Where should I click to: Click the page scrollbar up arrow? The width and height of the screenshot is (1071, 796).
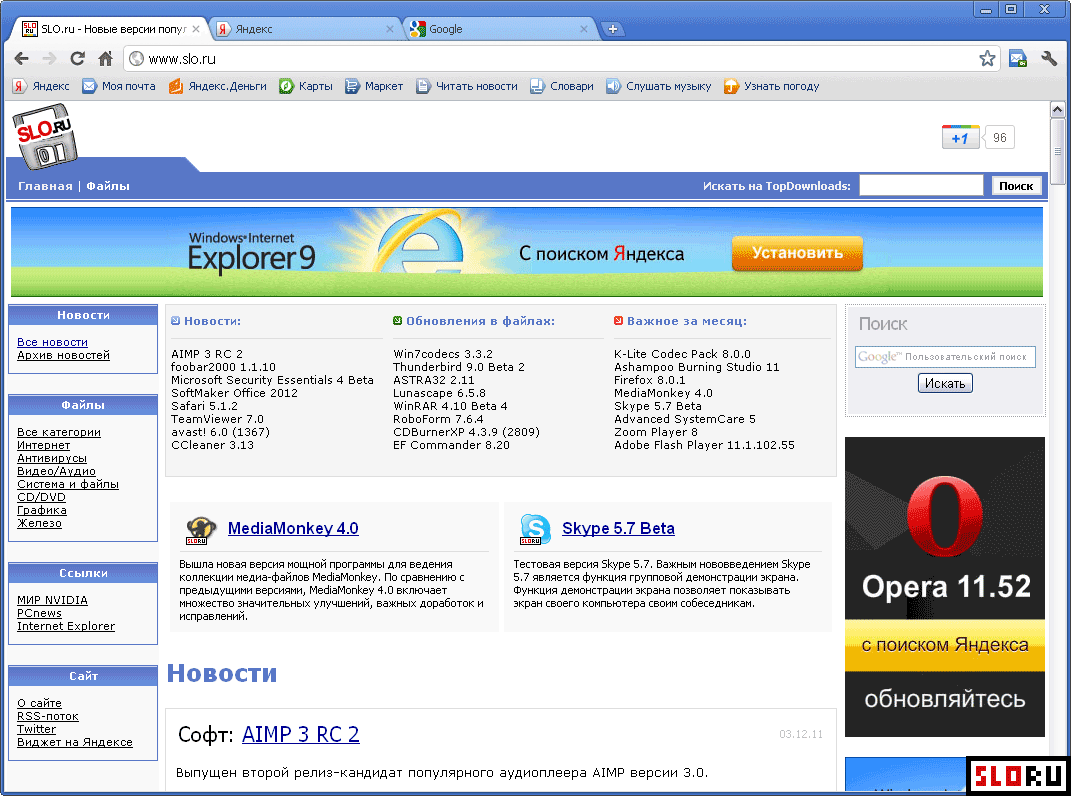coord(1057,109)
